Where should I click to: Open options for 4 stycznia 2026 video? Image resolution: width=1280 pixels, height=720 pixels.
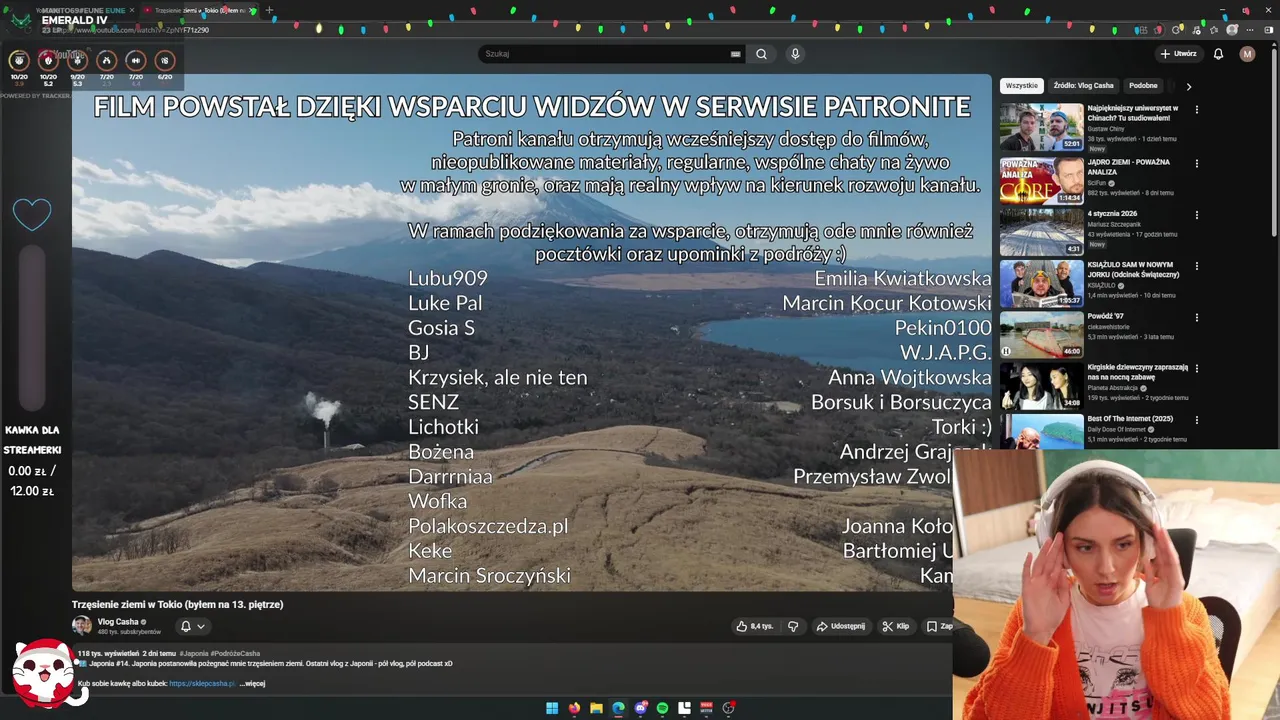click(x=1197, y=215)
